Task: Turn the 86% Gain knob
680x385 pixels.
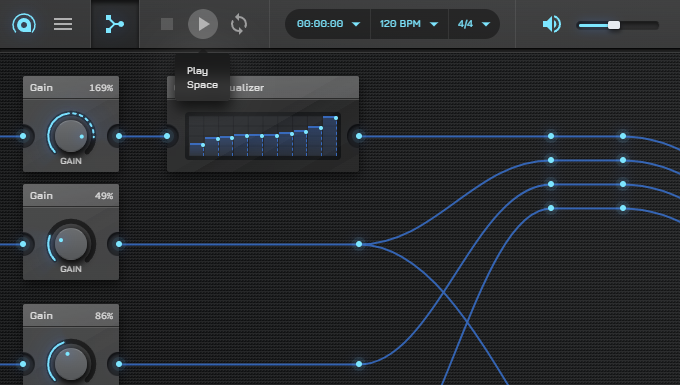Action: pos(71,363)
